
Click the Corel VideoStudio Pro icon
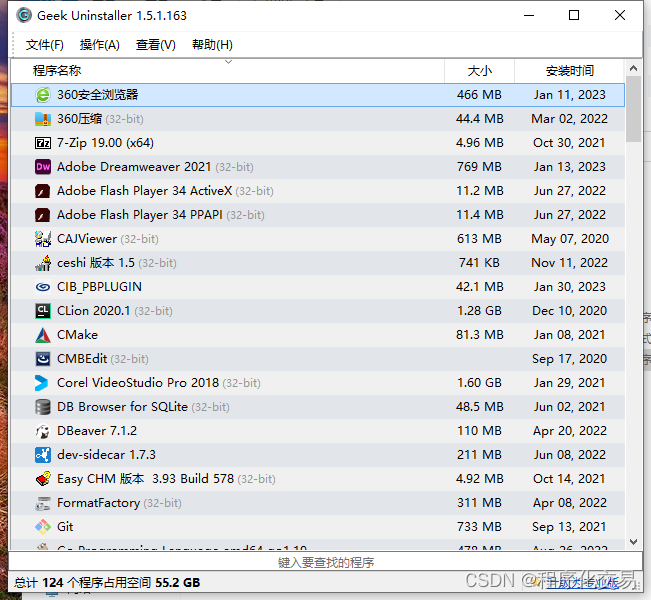click(x=42, y=383)
